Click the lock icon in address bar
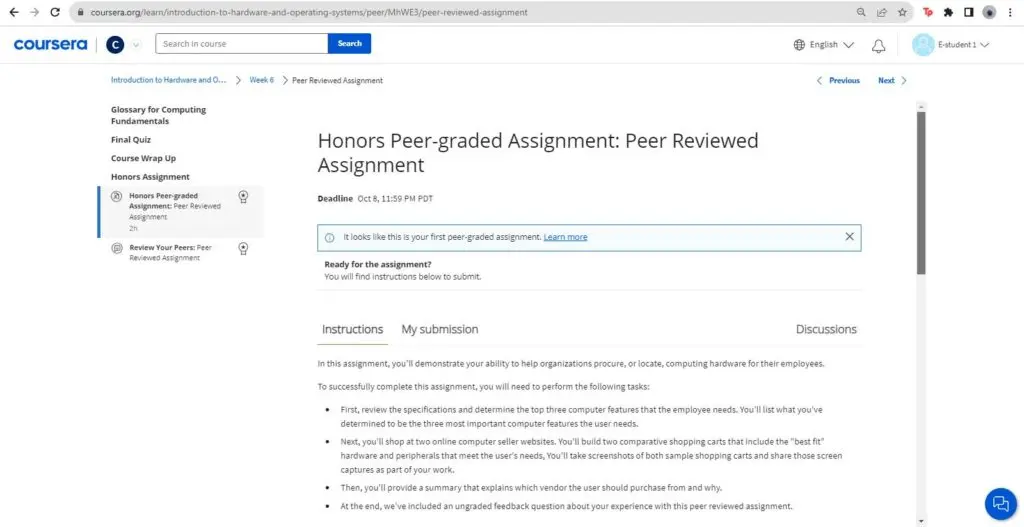1024x527 pixels. 80,12
